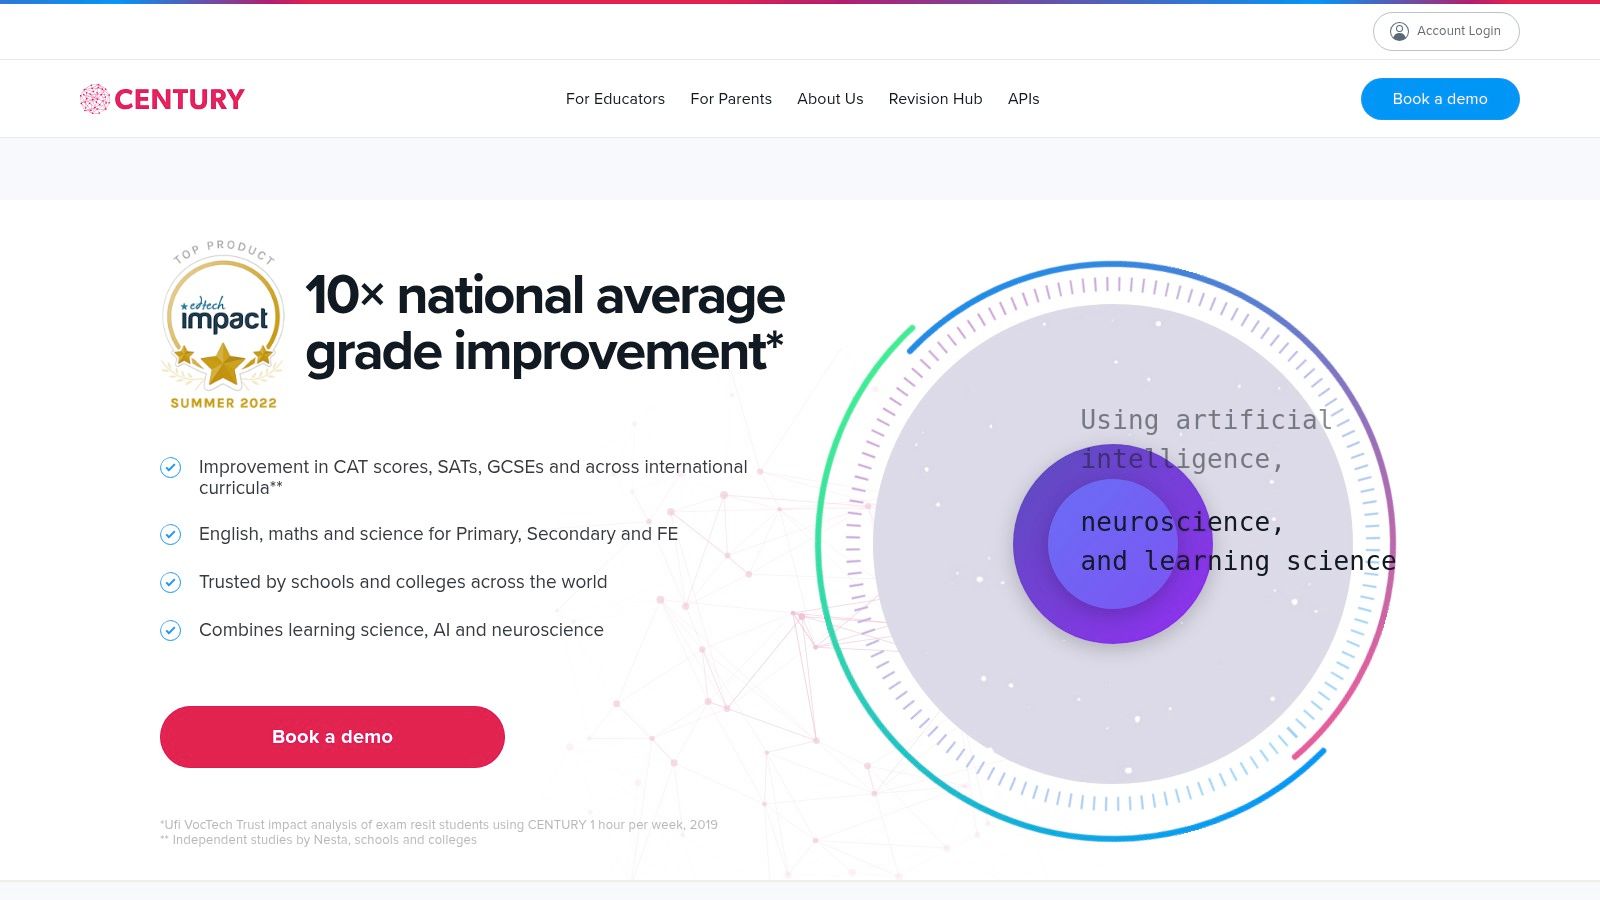
Task: Click the CENTURY logo
Action: click(162, 99)
